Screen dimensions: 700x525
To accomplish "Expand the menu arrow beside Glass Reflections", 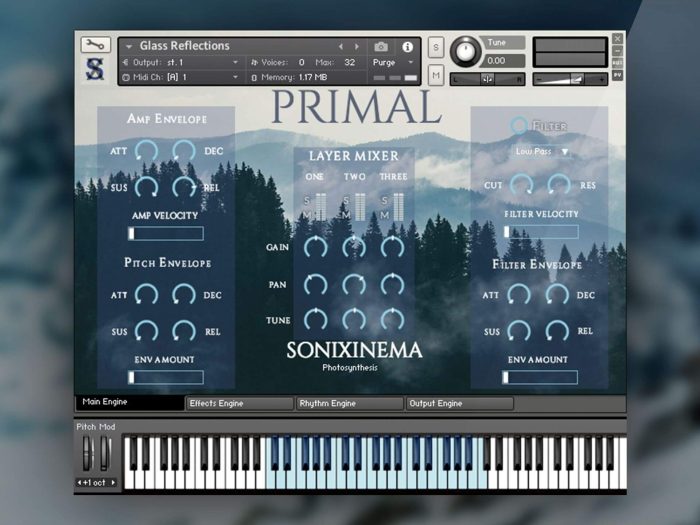I will pos(129,46).
